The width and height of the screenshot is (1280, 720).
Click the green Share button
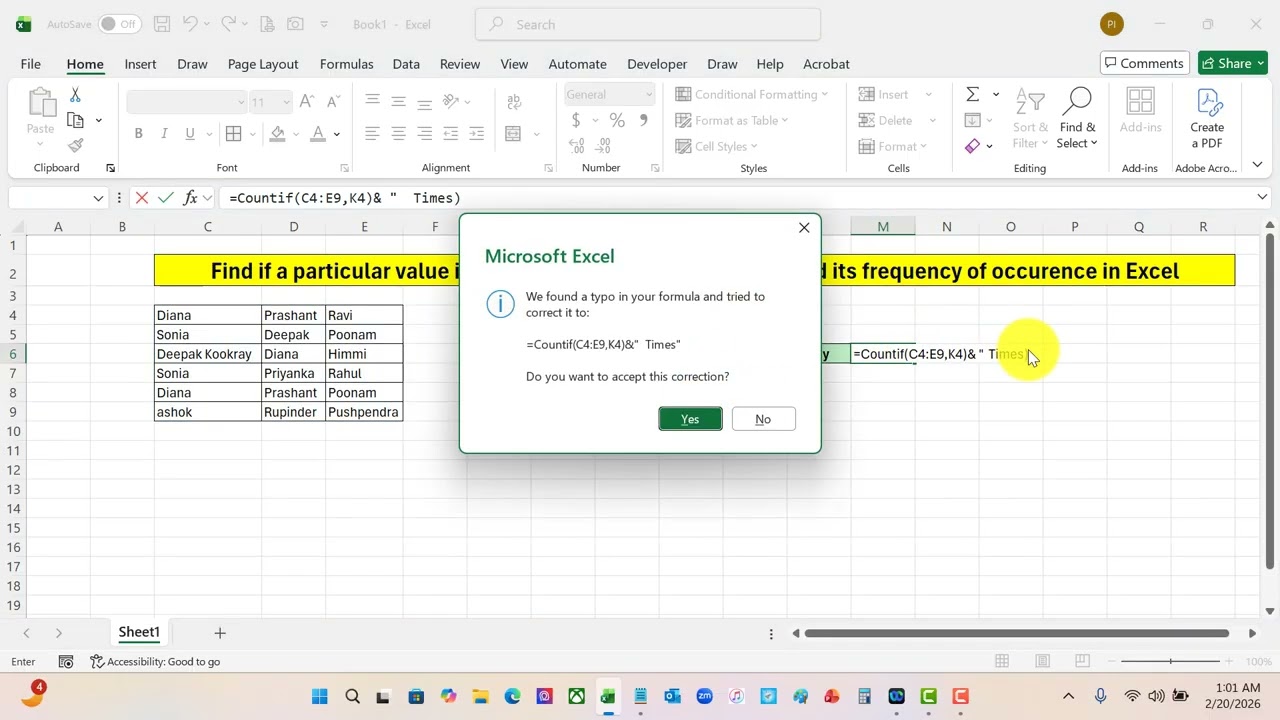[x=1233, y=63]
